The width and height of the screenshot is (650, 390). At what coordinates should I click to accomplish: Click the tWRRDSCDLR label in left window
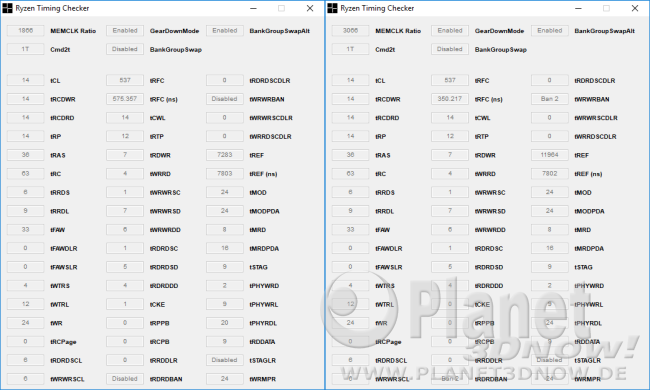tap(270, 137)
